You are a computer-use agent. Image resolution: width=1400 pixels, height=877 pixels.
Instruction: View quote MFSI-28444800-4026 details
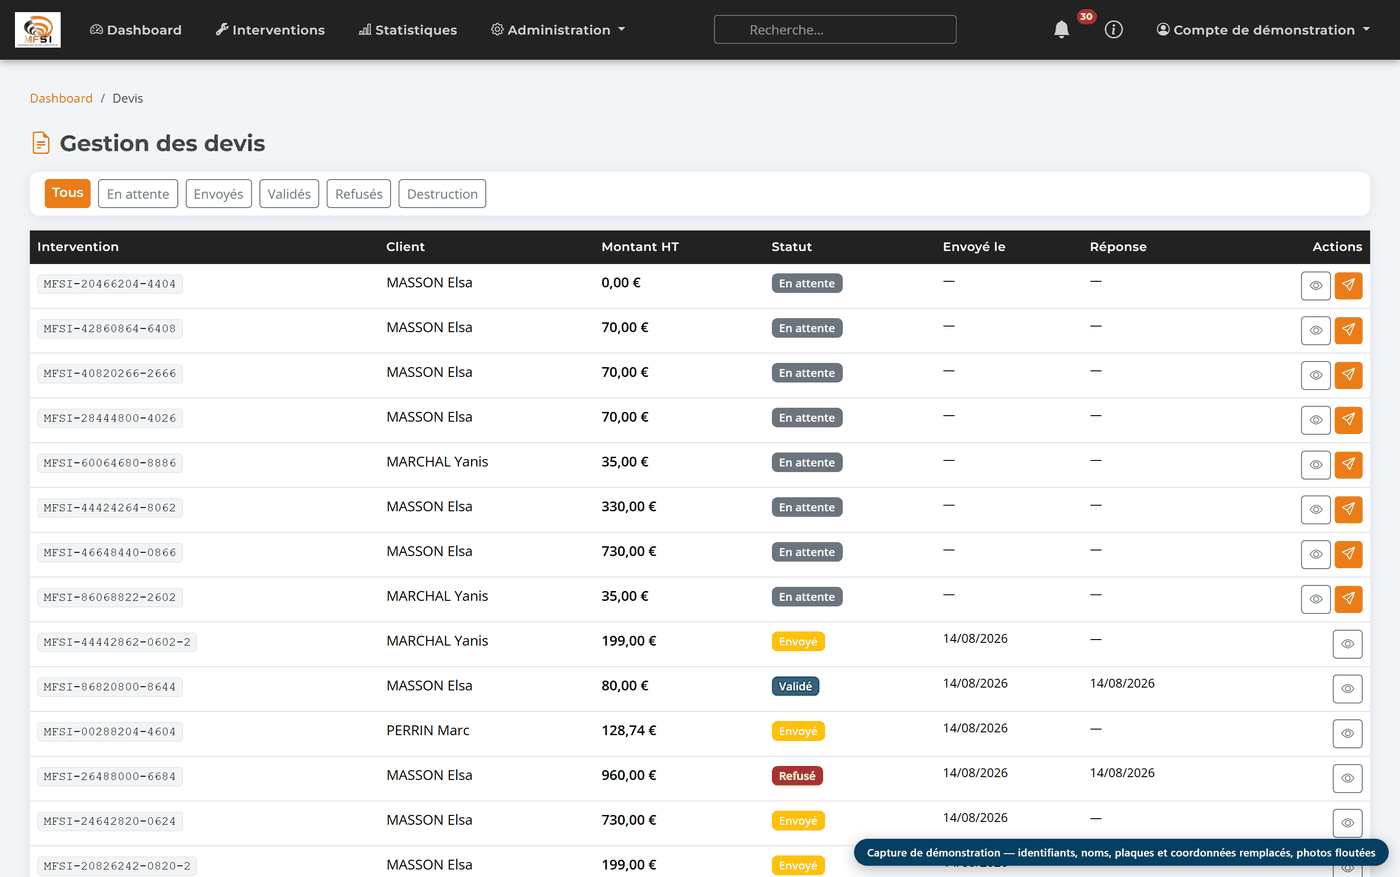pos(1316,420)
